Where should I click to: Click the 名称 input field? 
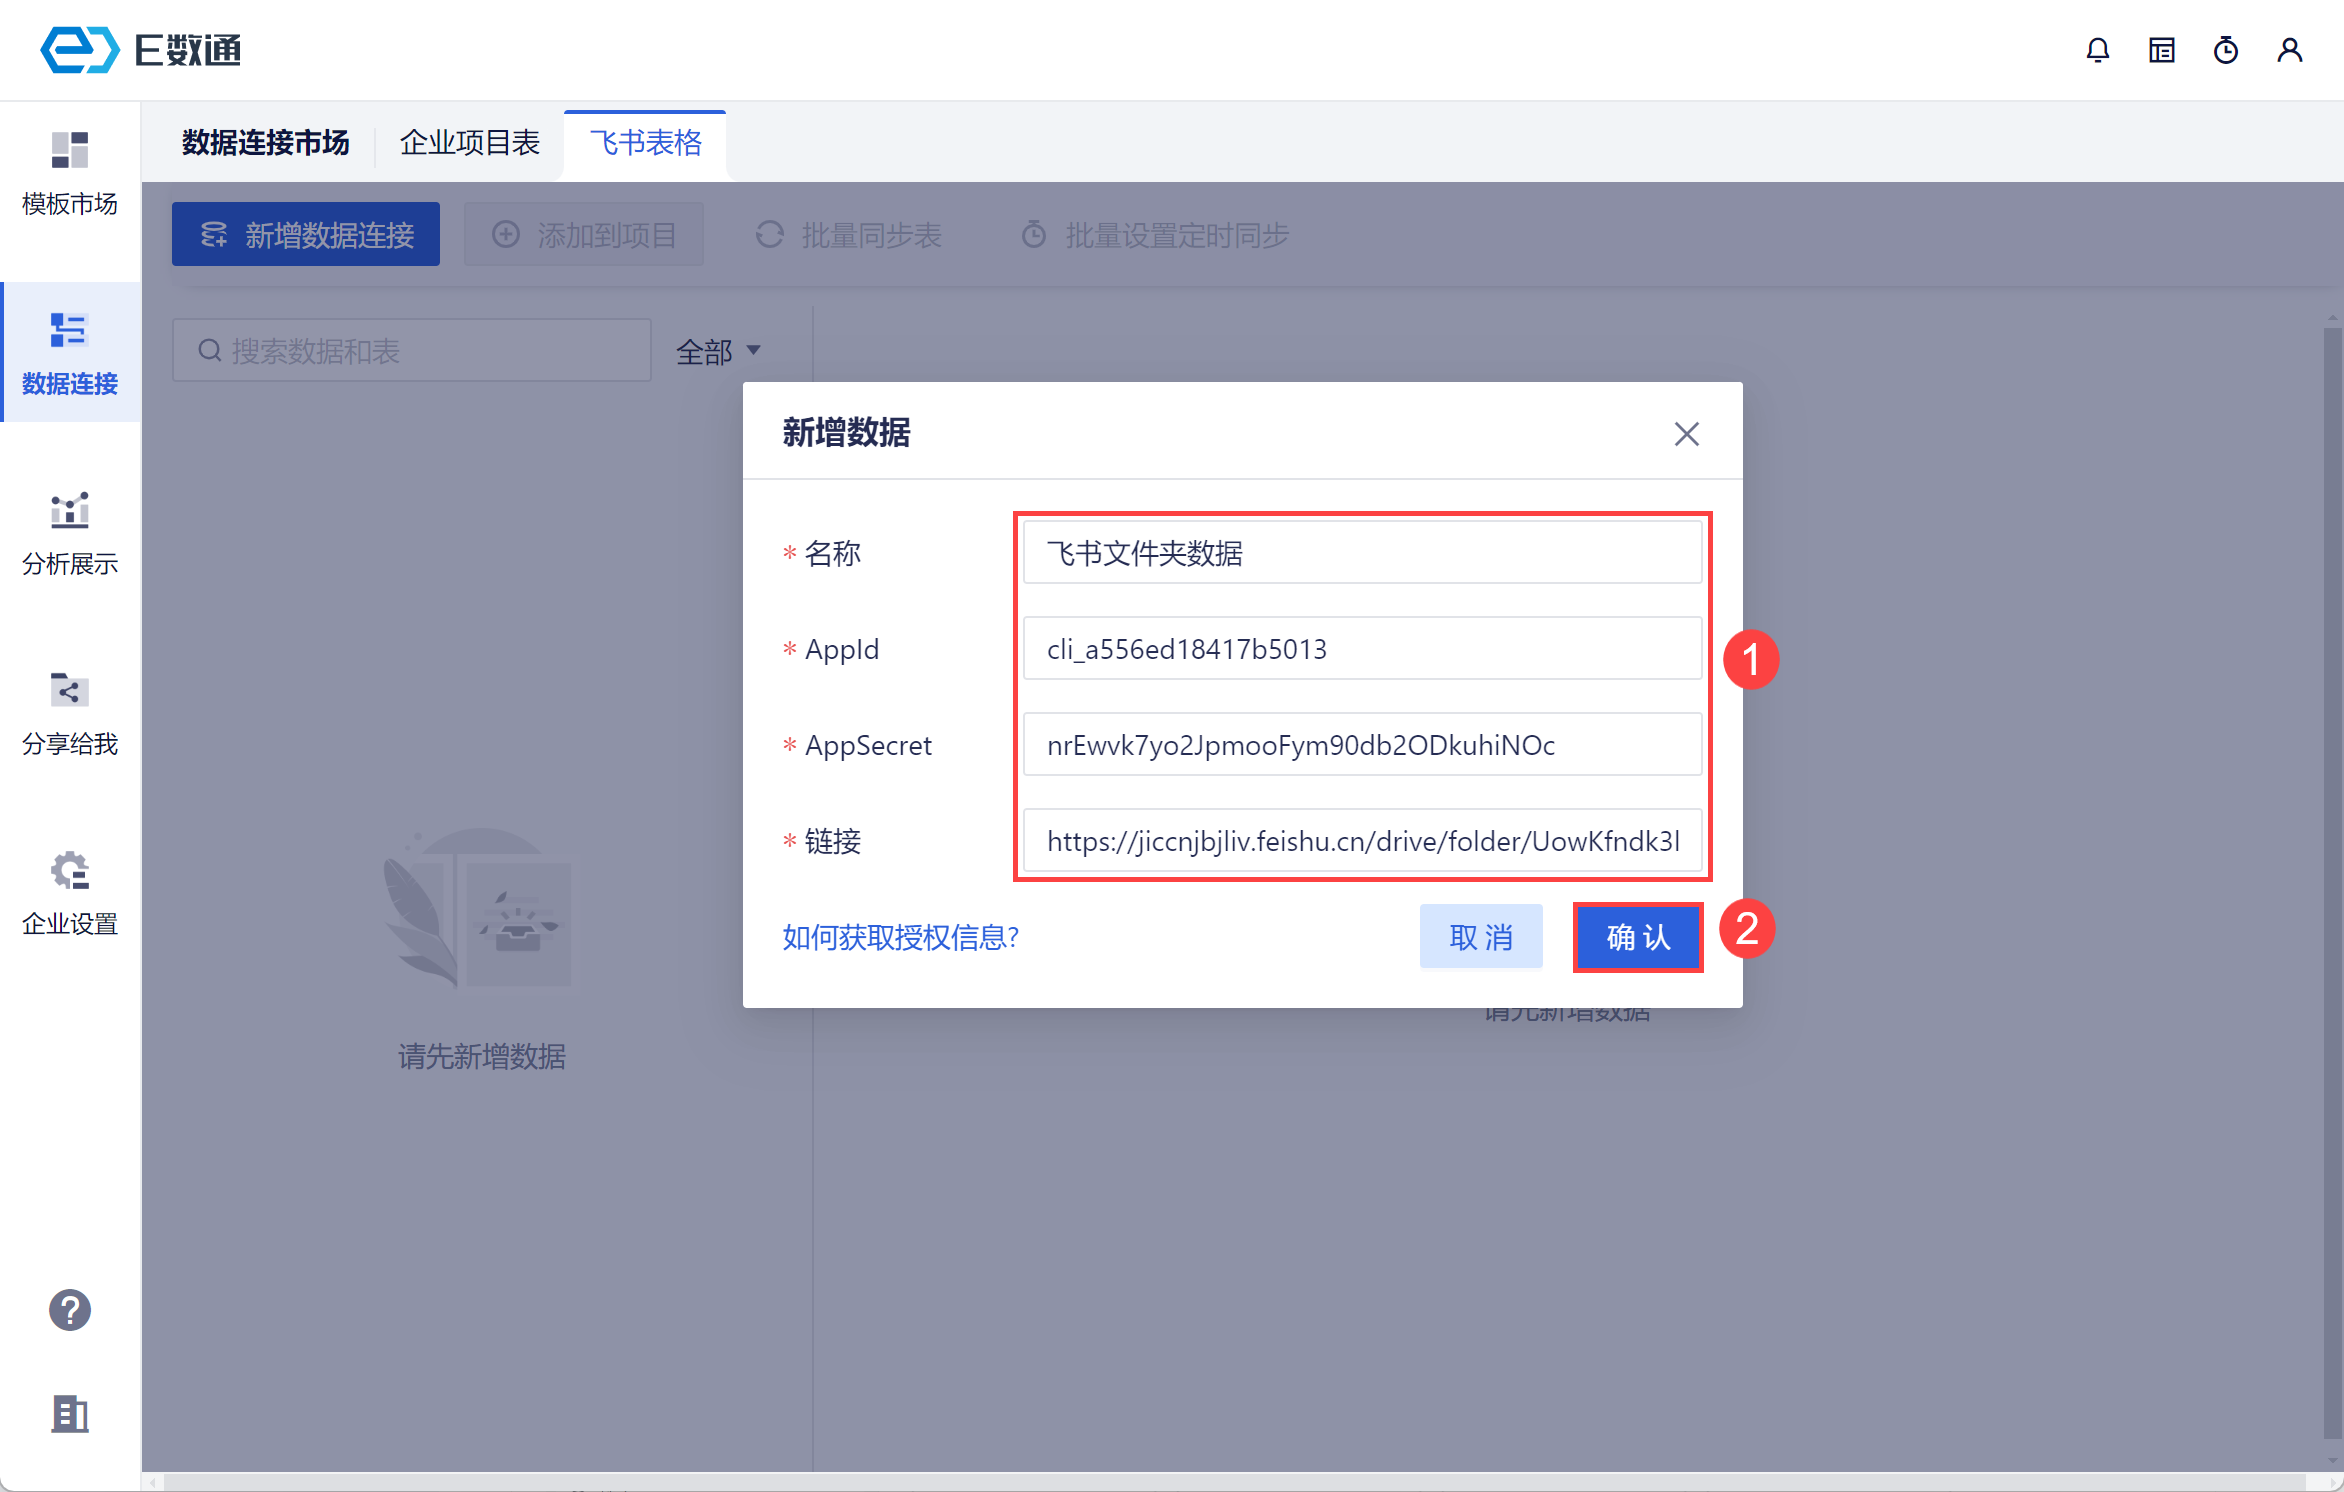(1361, 553)
